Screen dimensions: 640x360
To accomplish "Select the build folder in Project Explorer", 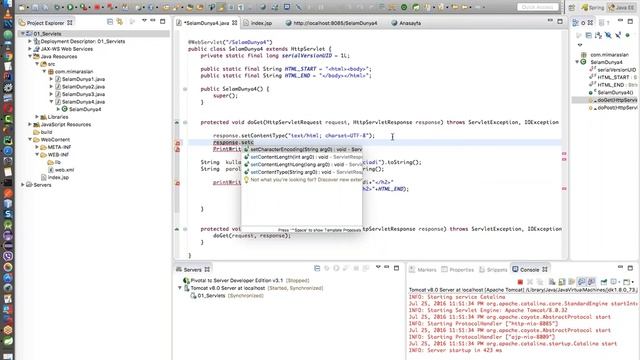I will tap(46, 132).
